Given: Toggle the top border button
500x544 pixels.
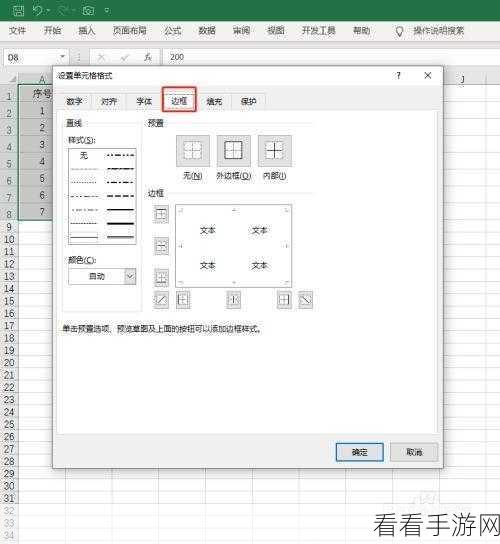Looking at the screenshot, I should 161,214.
